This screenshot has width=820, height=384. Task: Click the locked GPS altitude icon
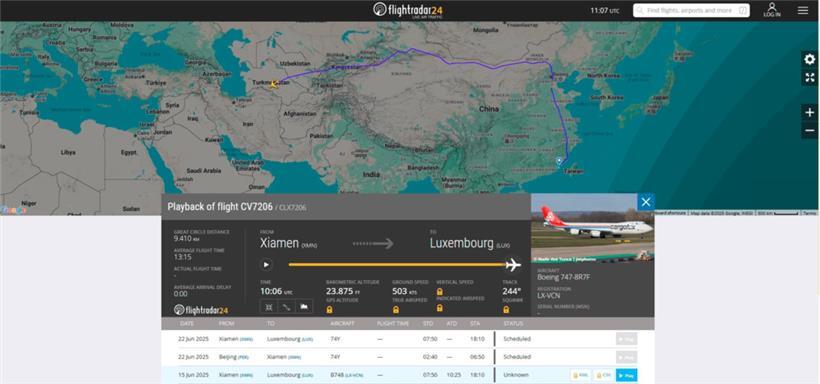329,309
